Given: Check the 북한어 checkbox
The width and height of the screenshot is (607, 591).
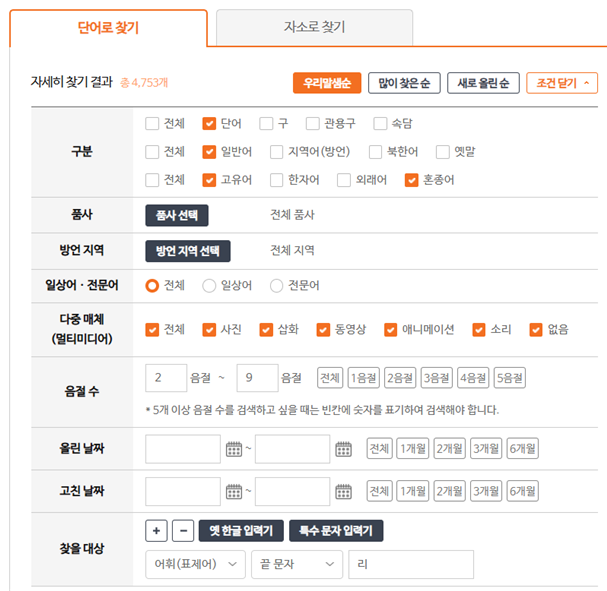Looking at the screenshot, I should click(376, 152).
